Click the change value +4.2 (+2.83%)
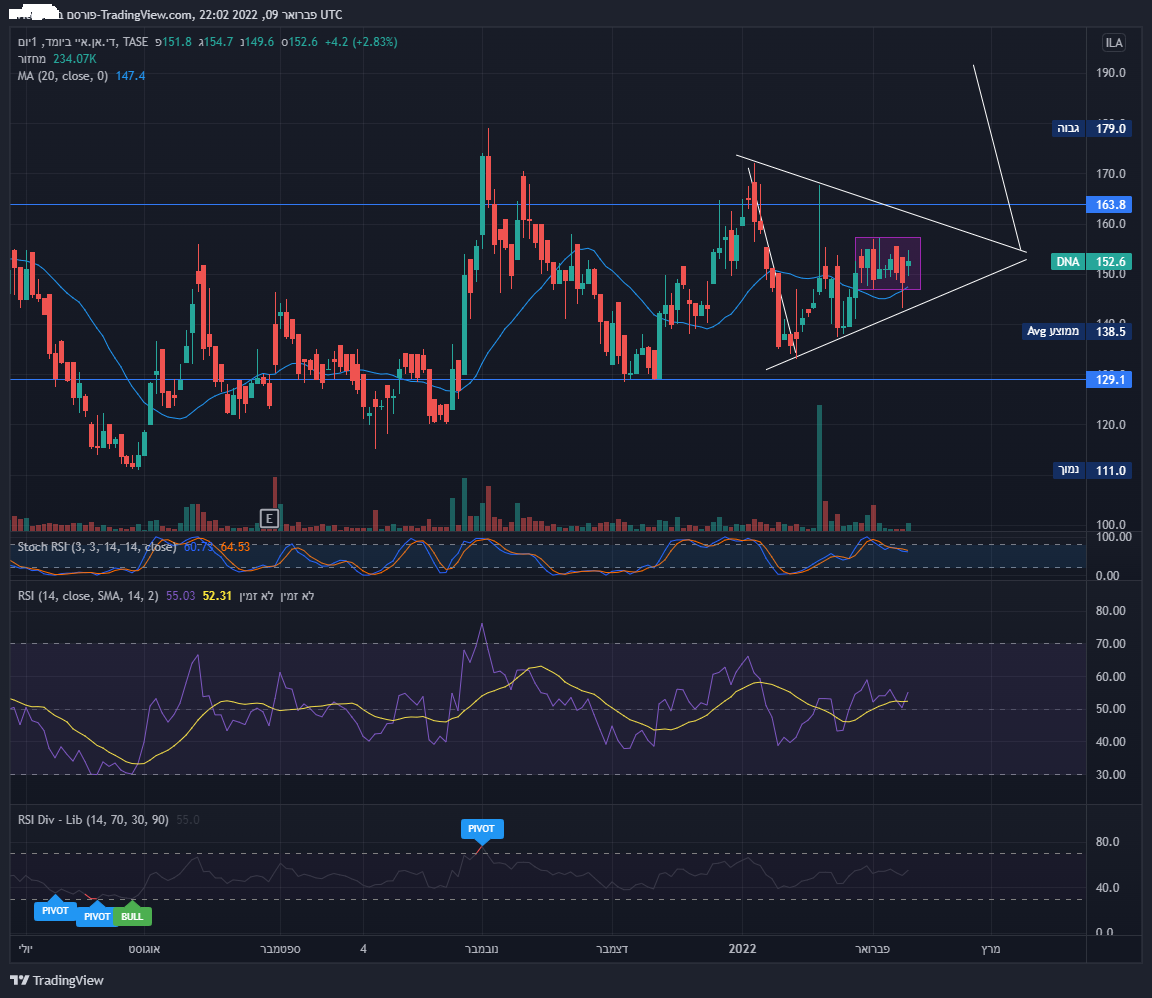 click(361, 42)
